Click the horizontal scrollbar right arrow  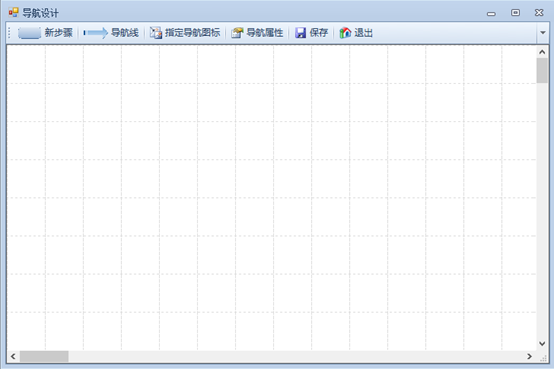529,356
